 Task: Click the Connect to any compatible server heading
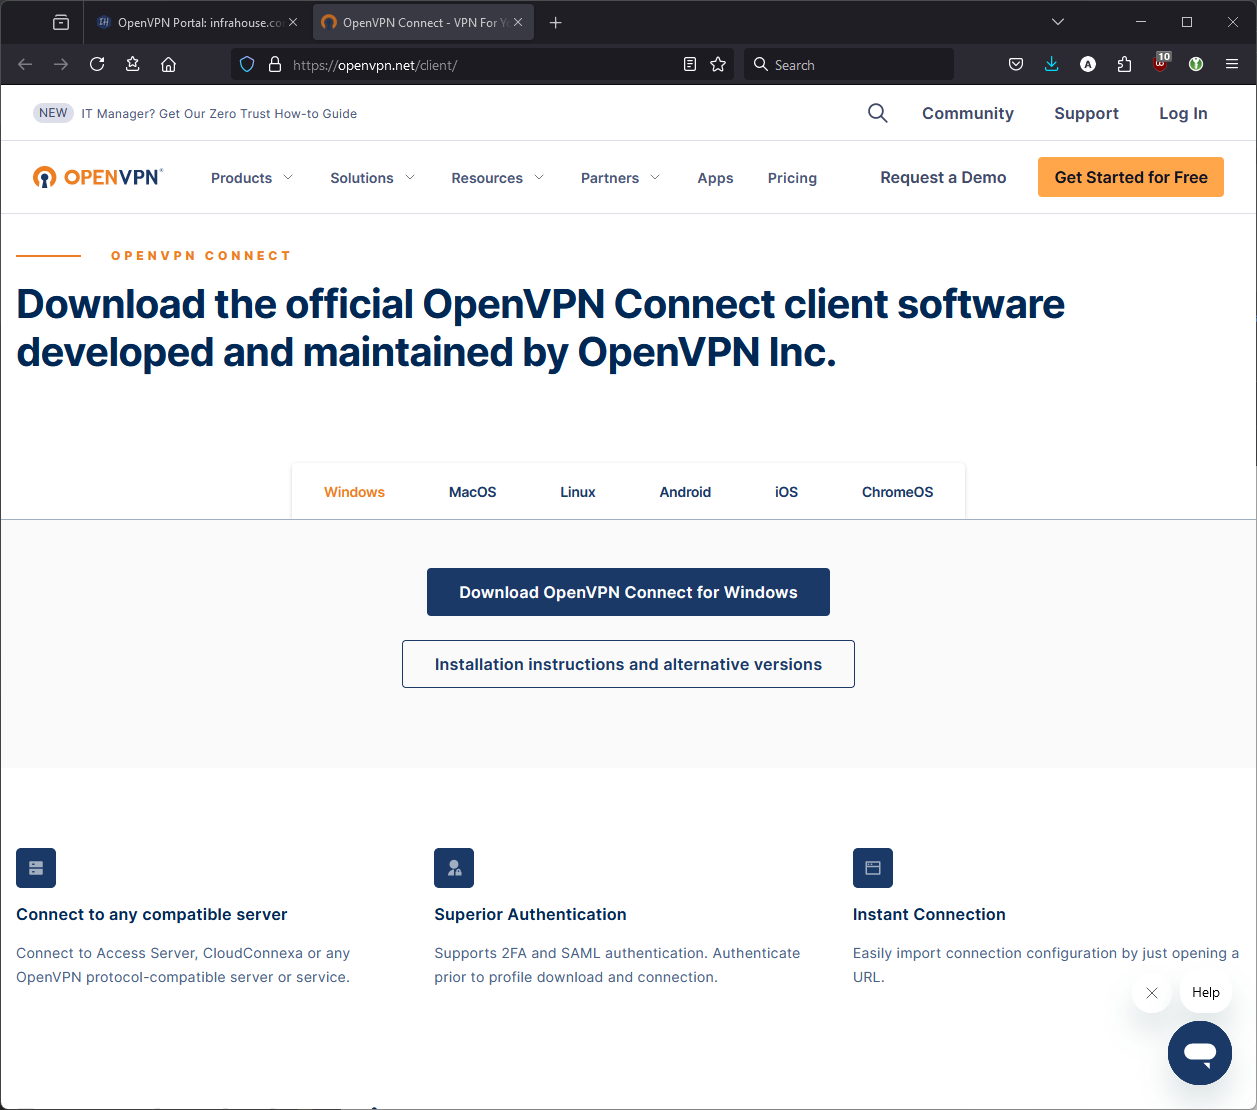[x=152, y=914]
